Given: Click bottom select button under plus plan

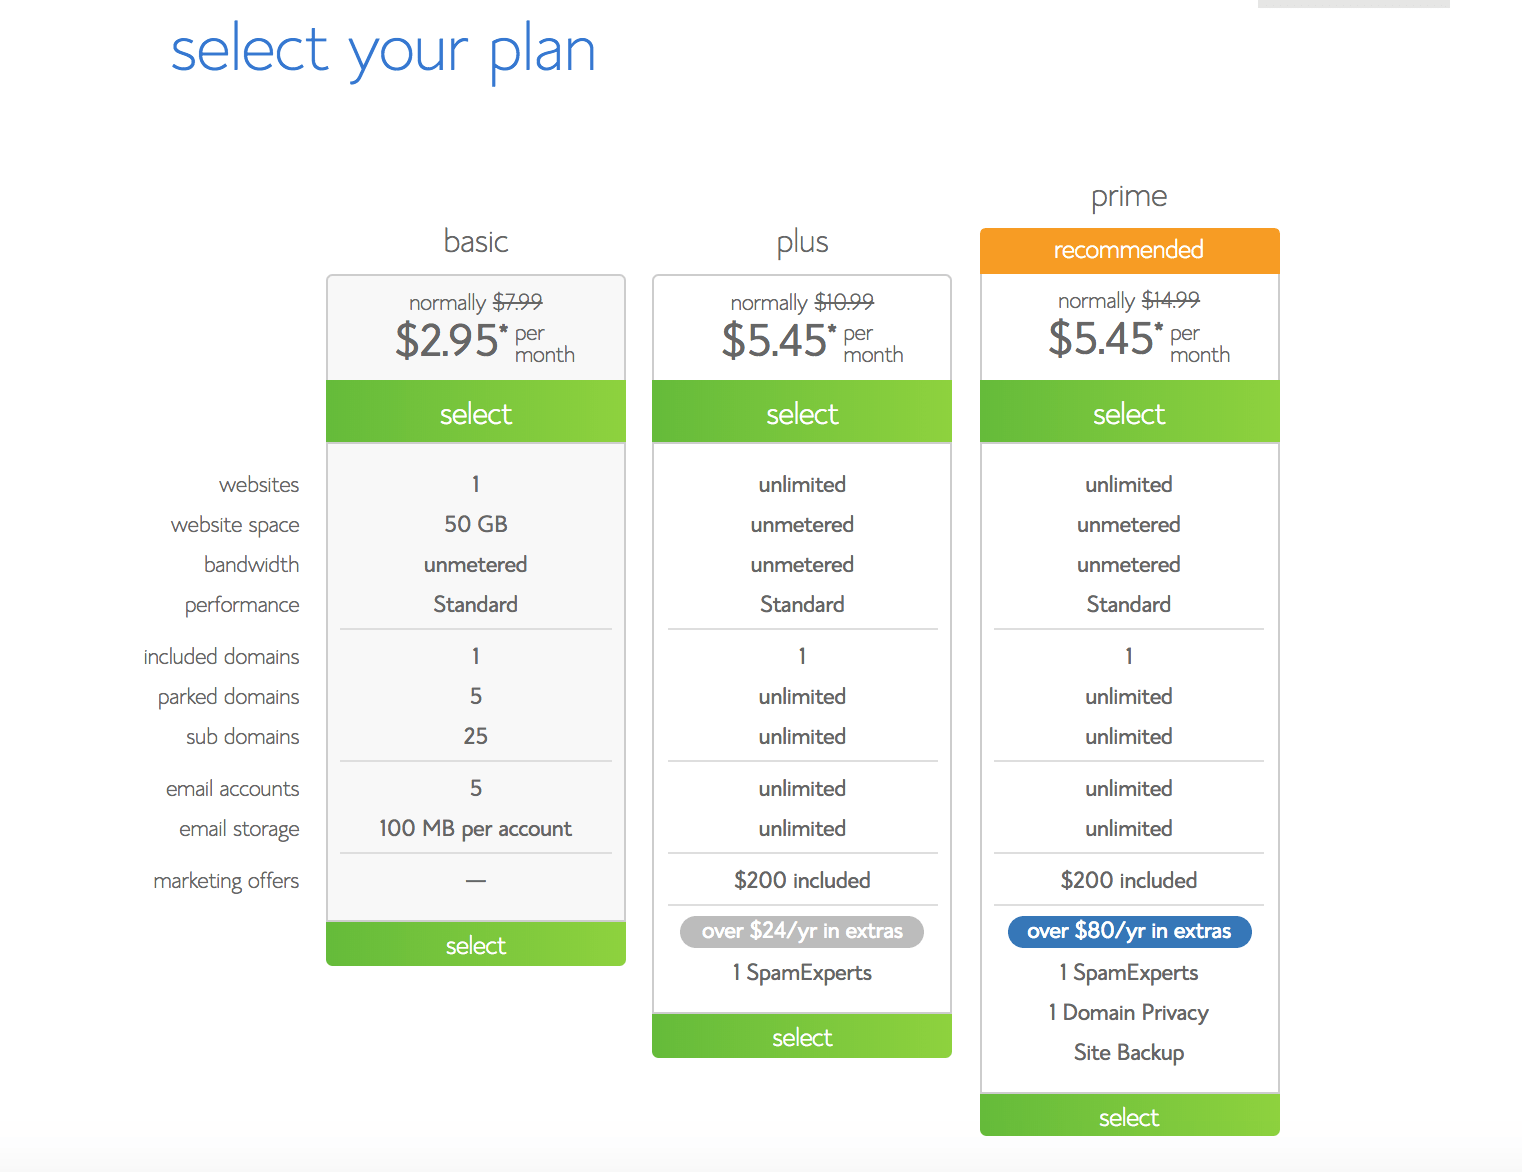Looking at the screenshot, I should 802,1036.
